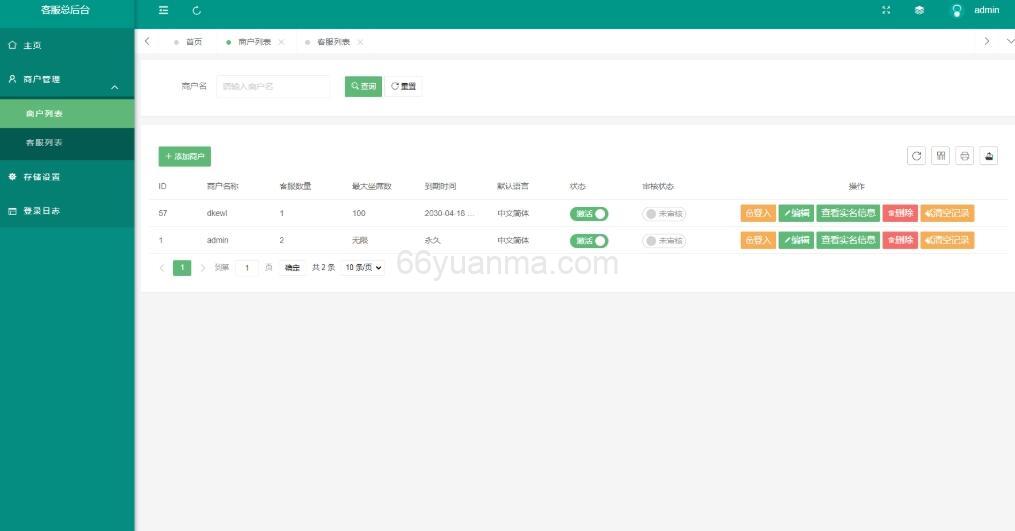Toggle the 未审核 switch for admin row
This screenshot has height=531, width=1015.
(x=664, y=240)
